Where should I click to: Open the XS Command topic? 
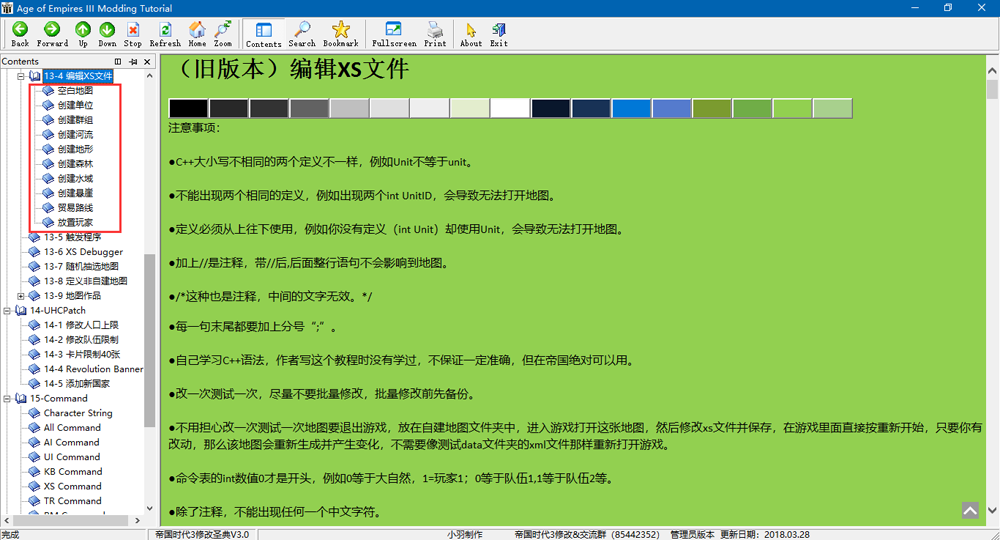tap(73, 486)
